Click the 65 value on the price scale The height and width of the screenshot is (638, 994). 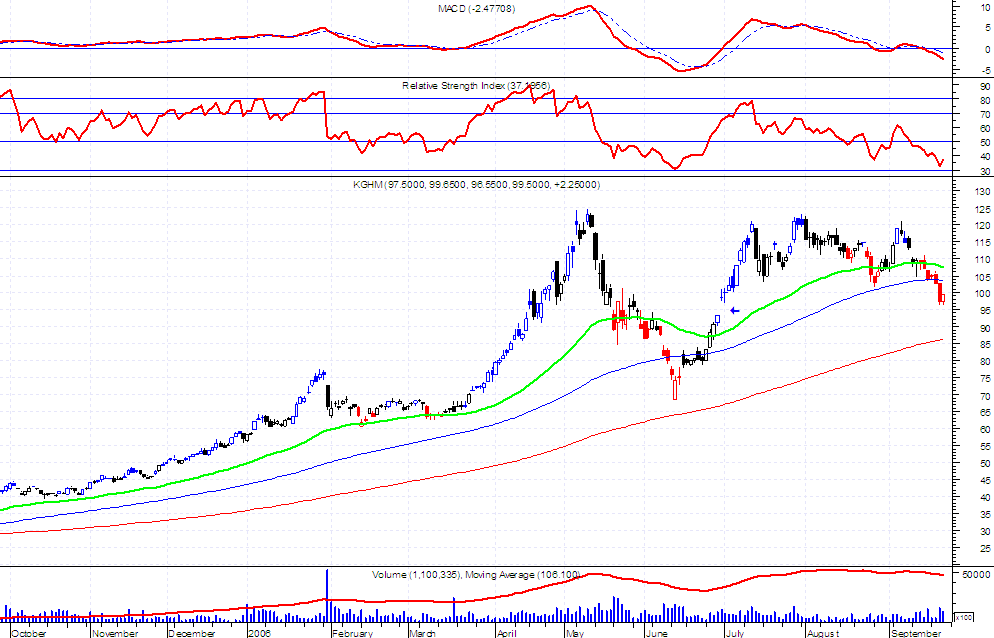985,413
